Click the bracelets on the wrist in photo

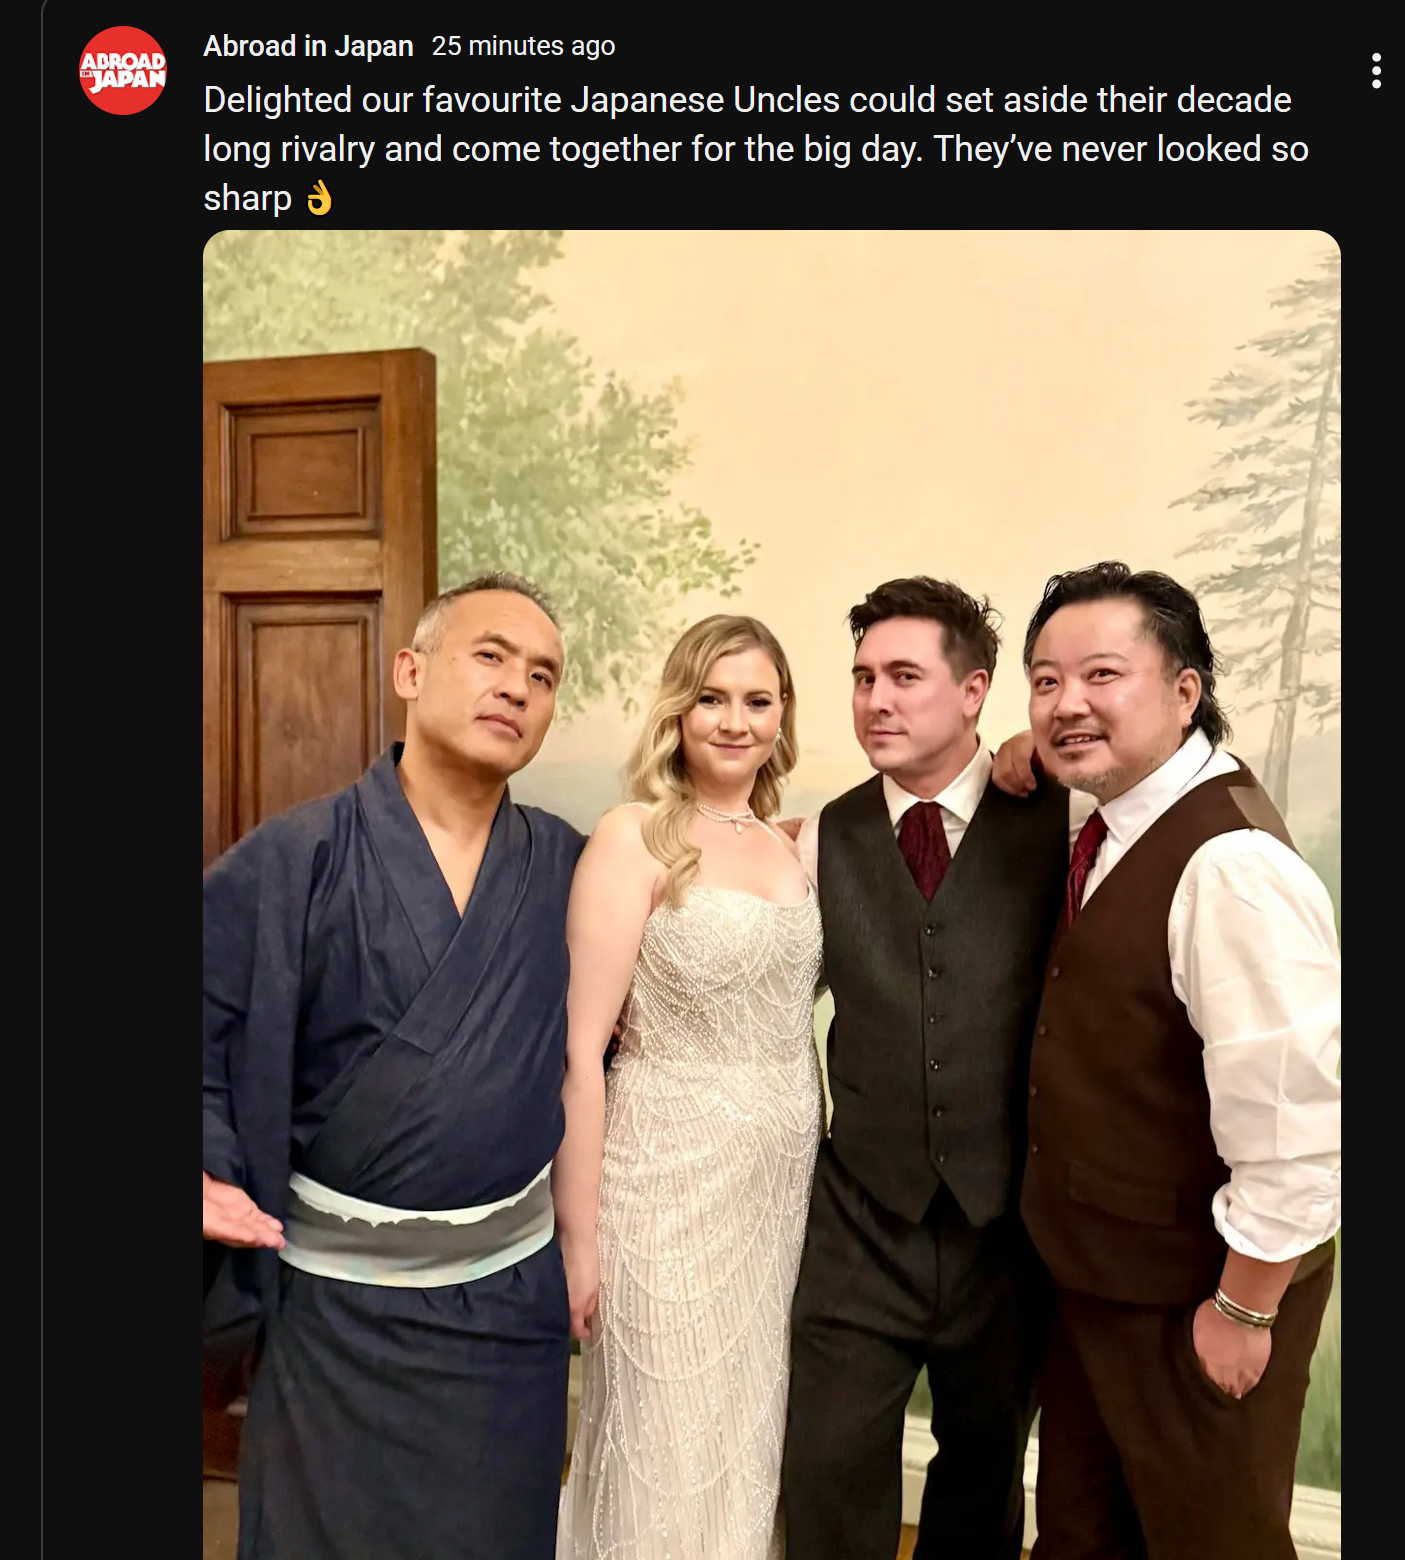1244,1309
